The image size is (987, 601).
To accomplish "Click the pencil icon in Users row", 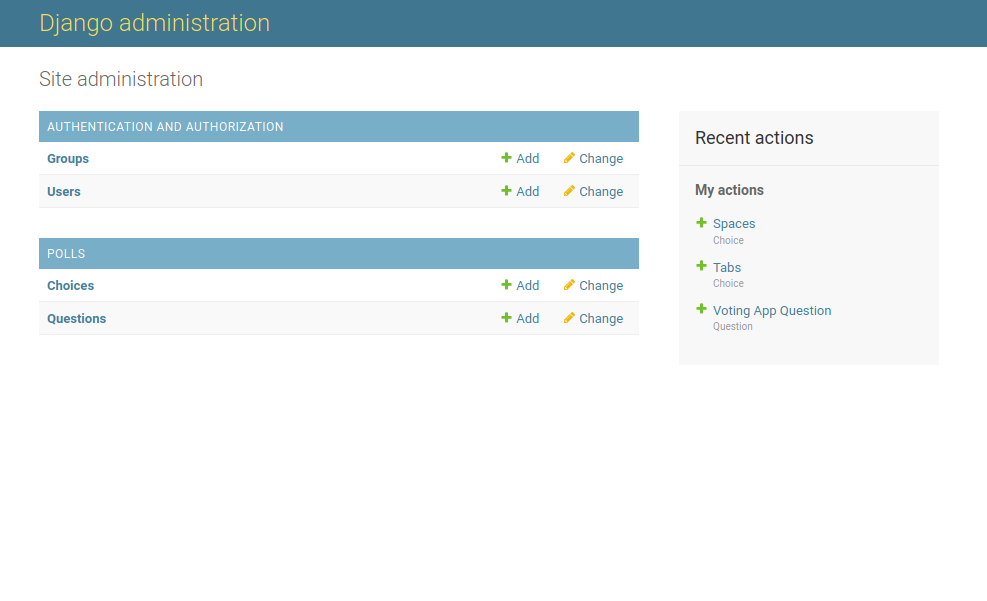I will (569, 191).
